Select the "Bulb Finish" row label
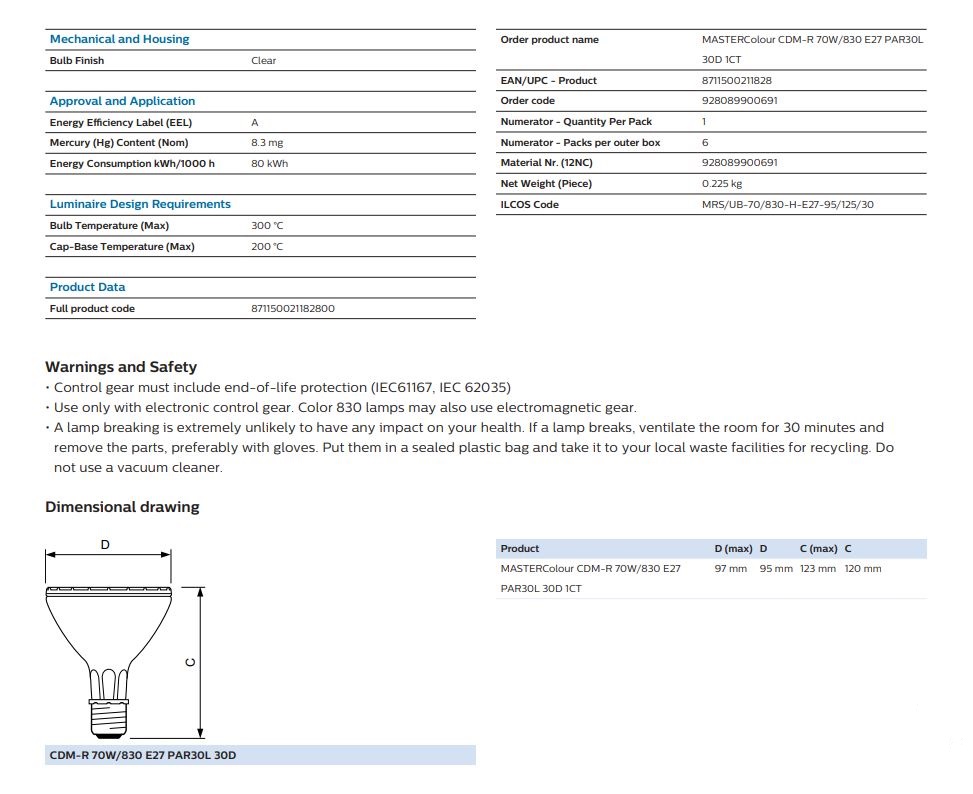The width and height of the screenshot is (973, 794). 77,61
